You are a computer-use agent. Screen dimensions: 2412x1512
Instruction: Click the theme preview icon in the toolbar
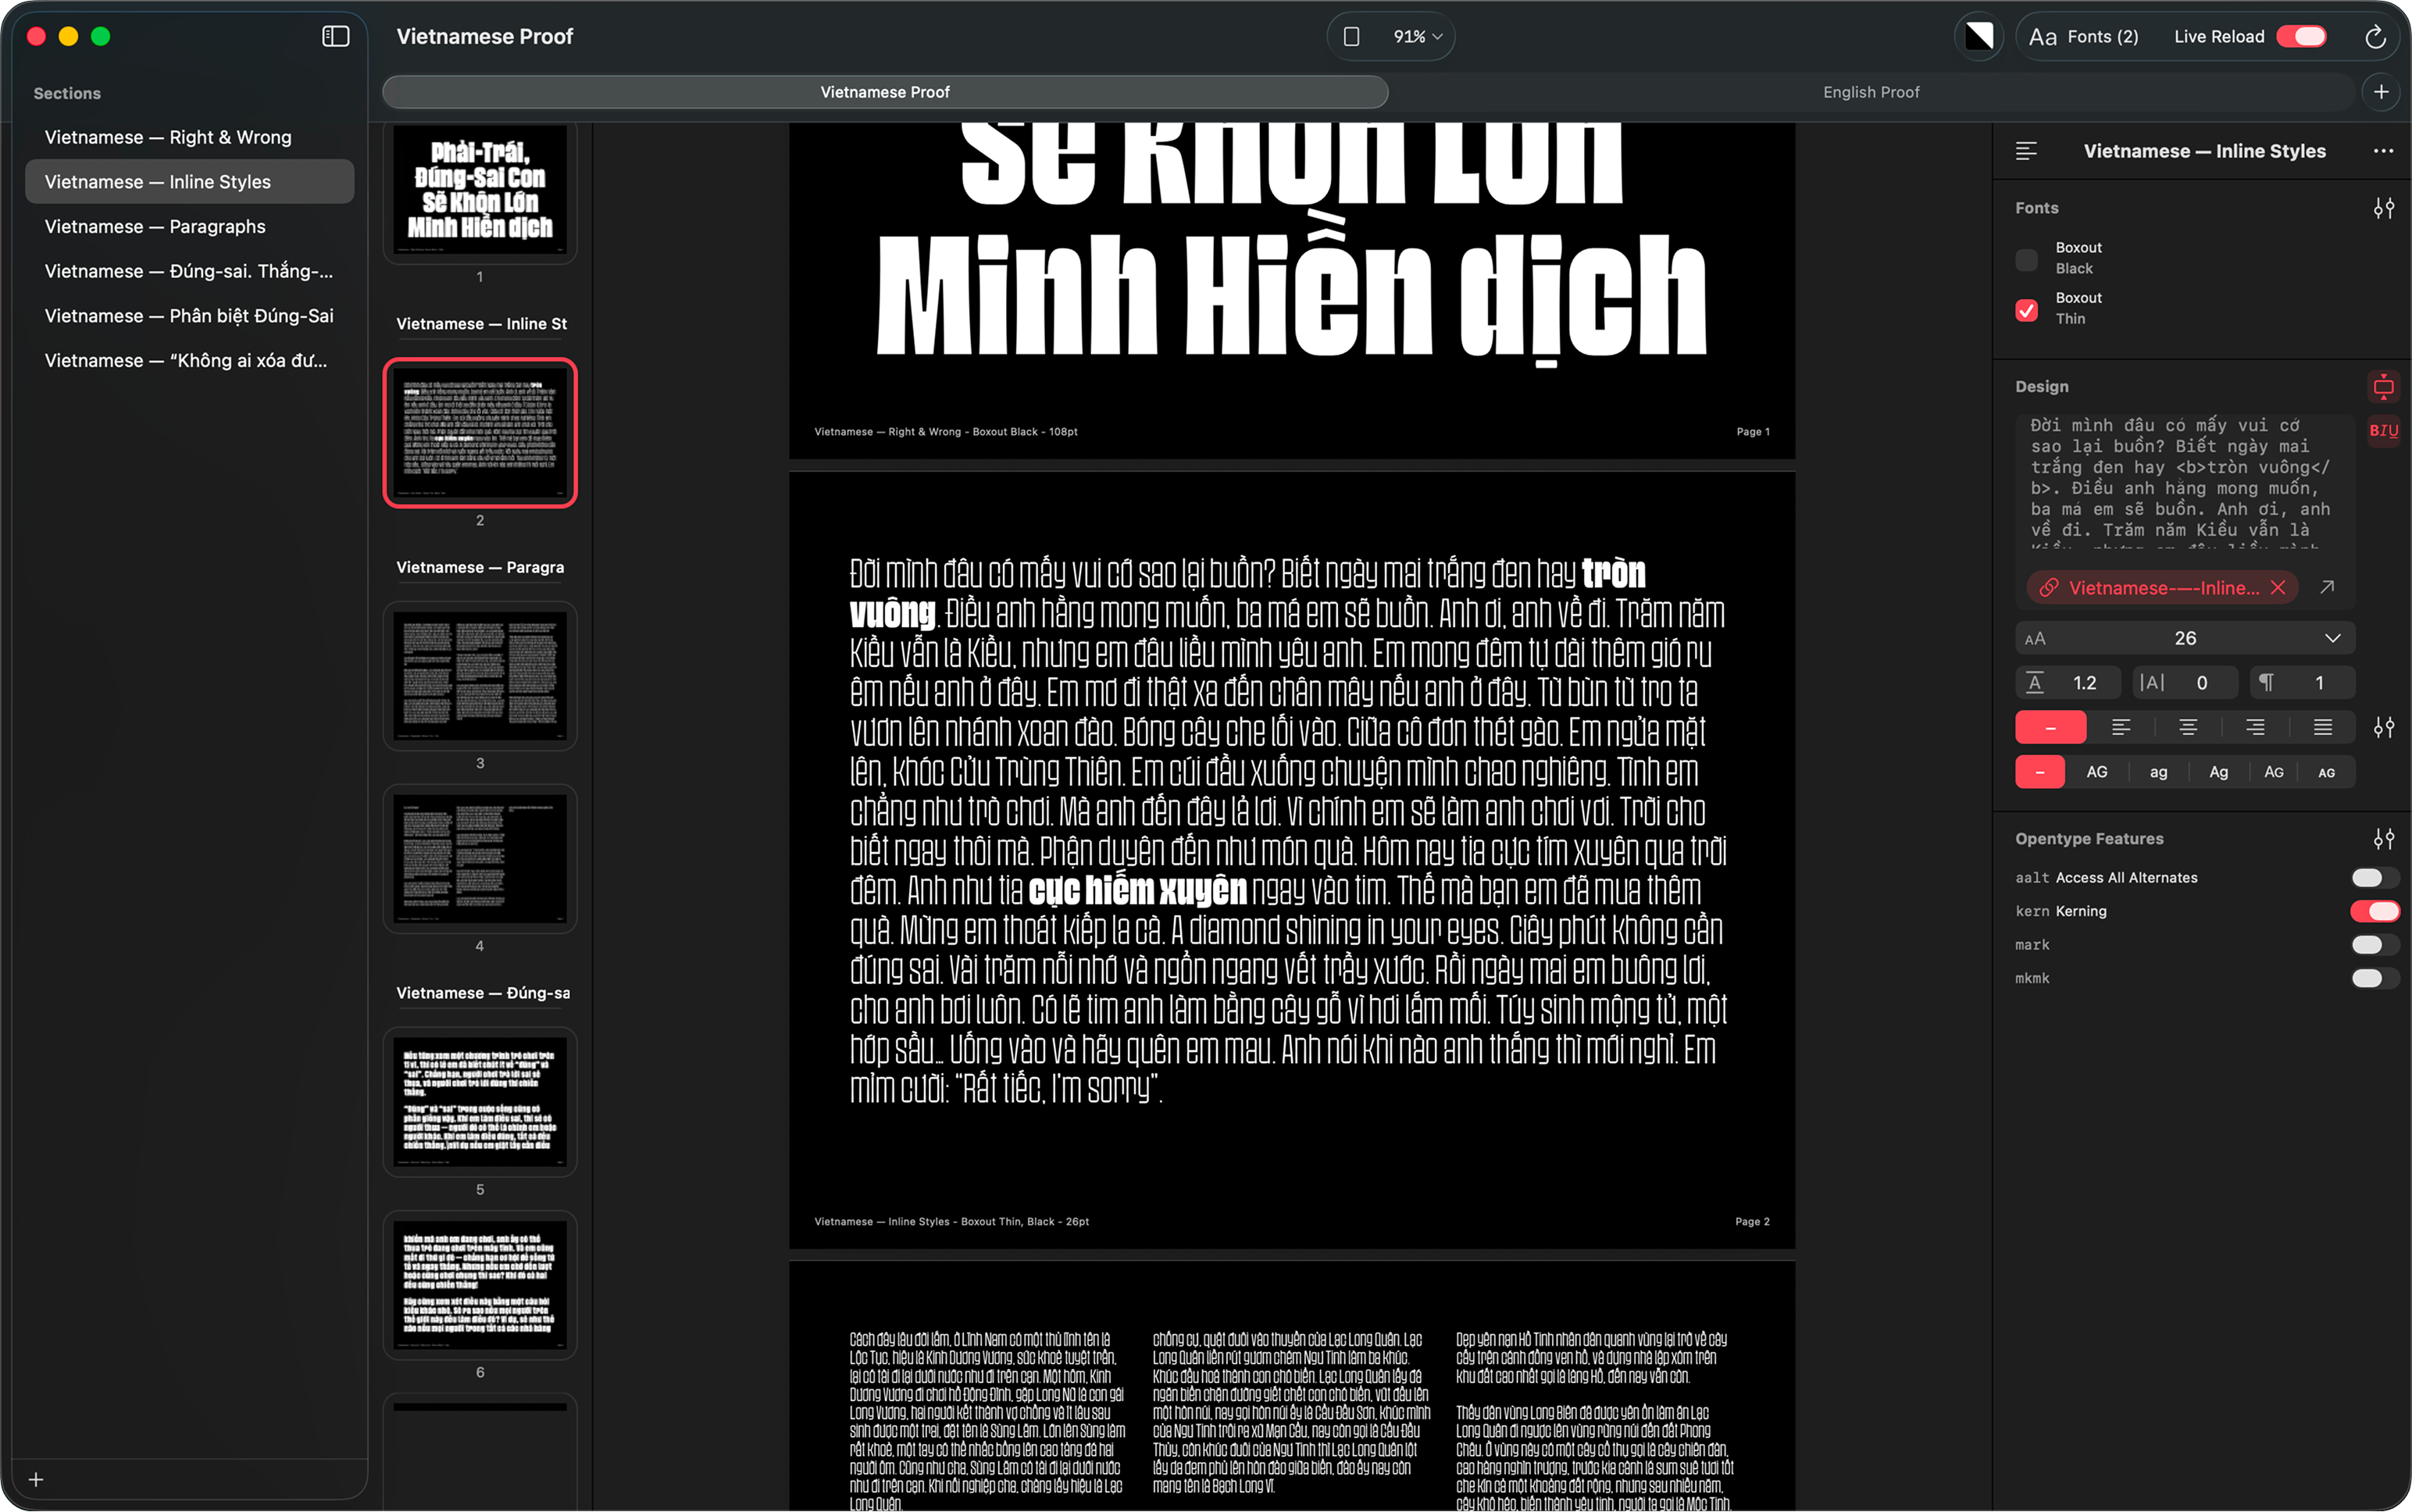coord(1979,36)
